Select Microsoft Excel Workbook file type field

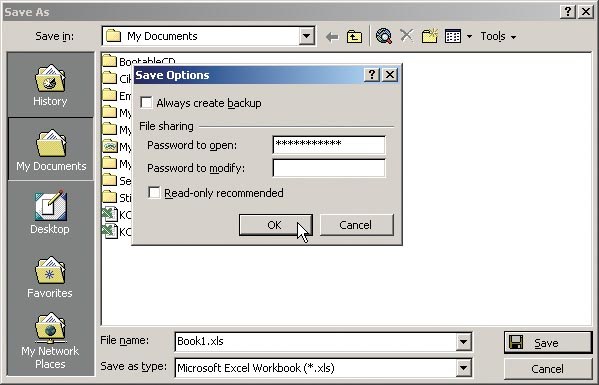click(316, 368)
